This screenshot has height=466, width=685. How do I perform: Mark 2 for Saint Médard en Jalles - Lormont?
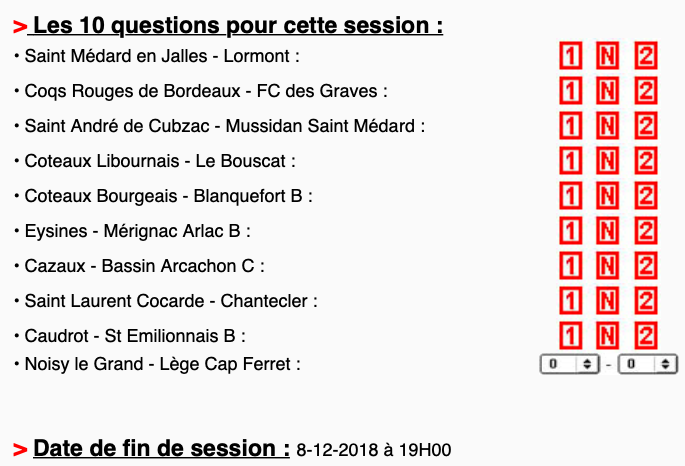(646, 56)
